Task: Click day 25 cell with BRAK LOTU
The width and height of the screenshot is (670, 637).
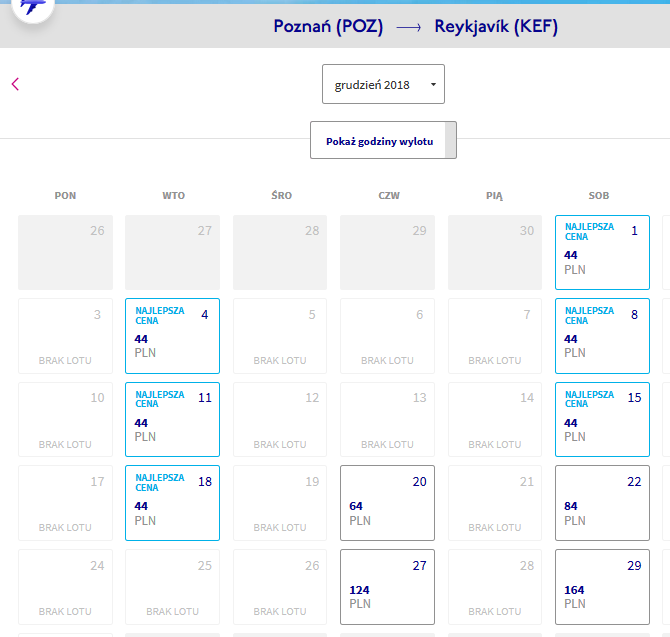Action: click(x=172, y=587)
